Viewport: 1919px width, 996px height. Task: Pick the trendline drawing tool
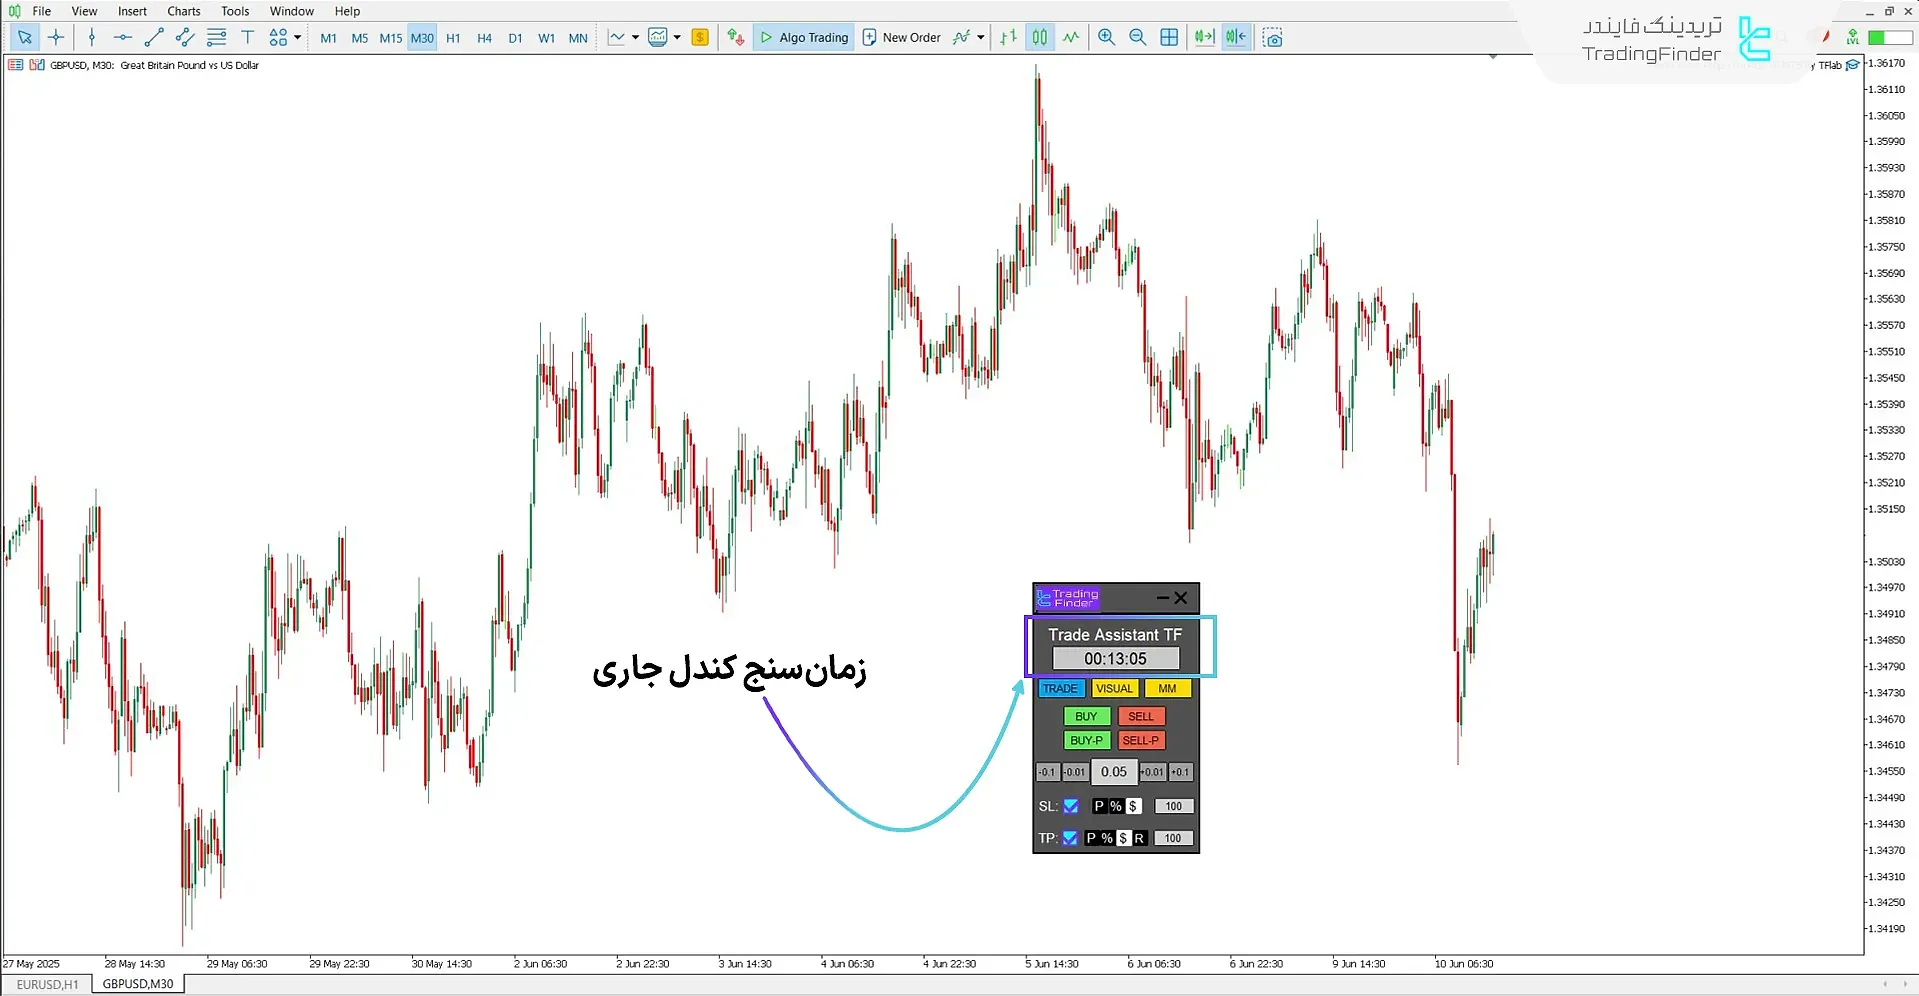(x=153, y=38)
